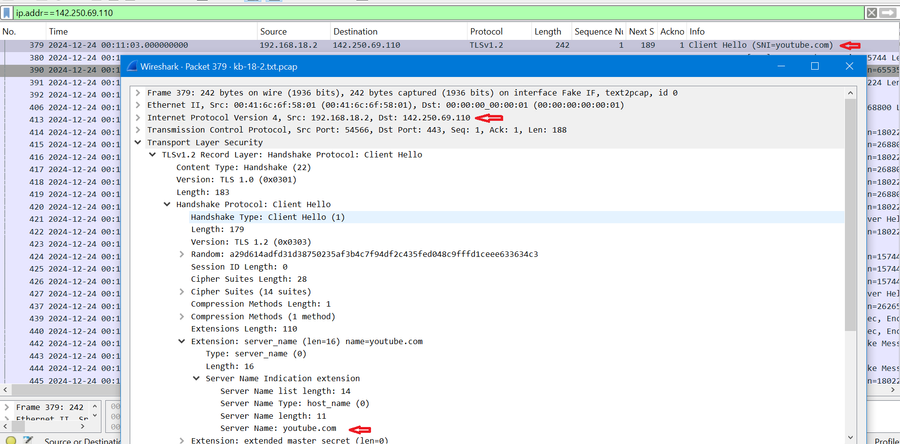The width and height of the screenshot is (900, 444).
Task: Select 'Cipher Suites Length: 28' row
Action: click(x=249, y=279)
